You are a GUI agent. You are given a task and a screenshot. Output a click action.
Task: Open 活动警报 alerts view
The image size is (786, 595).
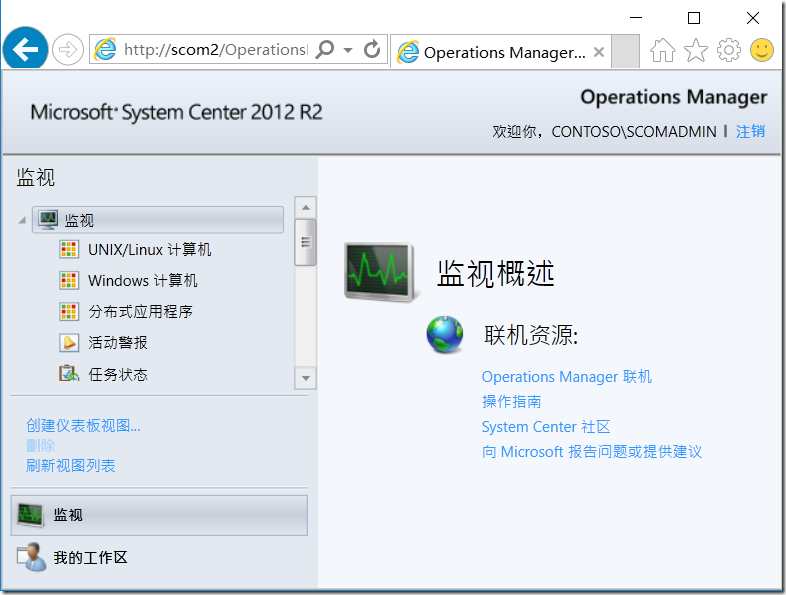point(118,342)
